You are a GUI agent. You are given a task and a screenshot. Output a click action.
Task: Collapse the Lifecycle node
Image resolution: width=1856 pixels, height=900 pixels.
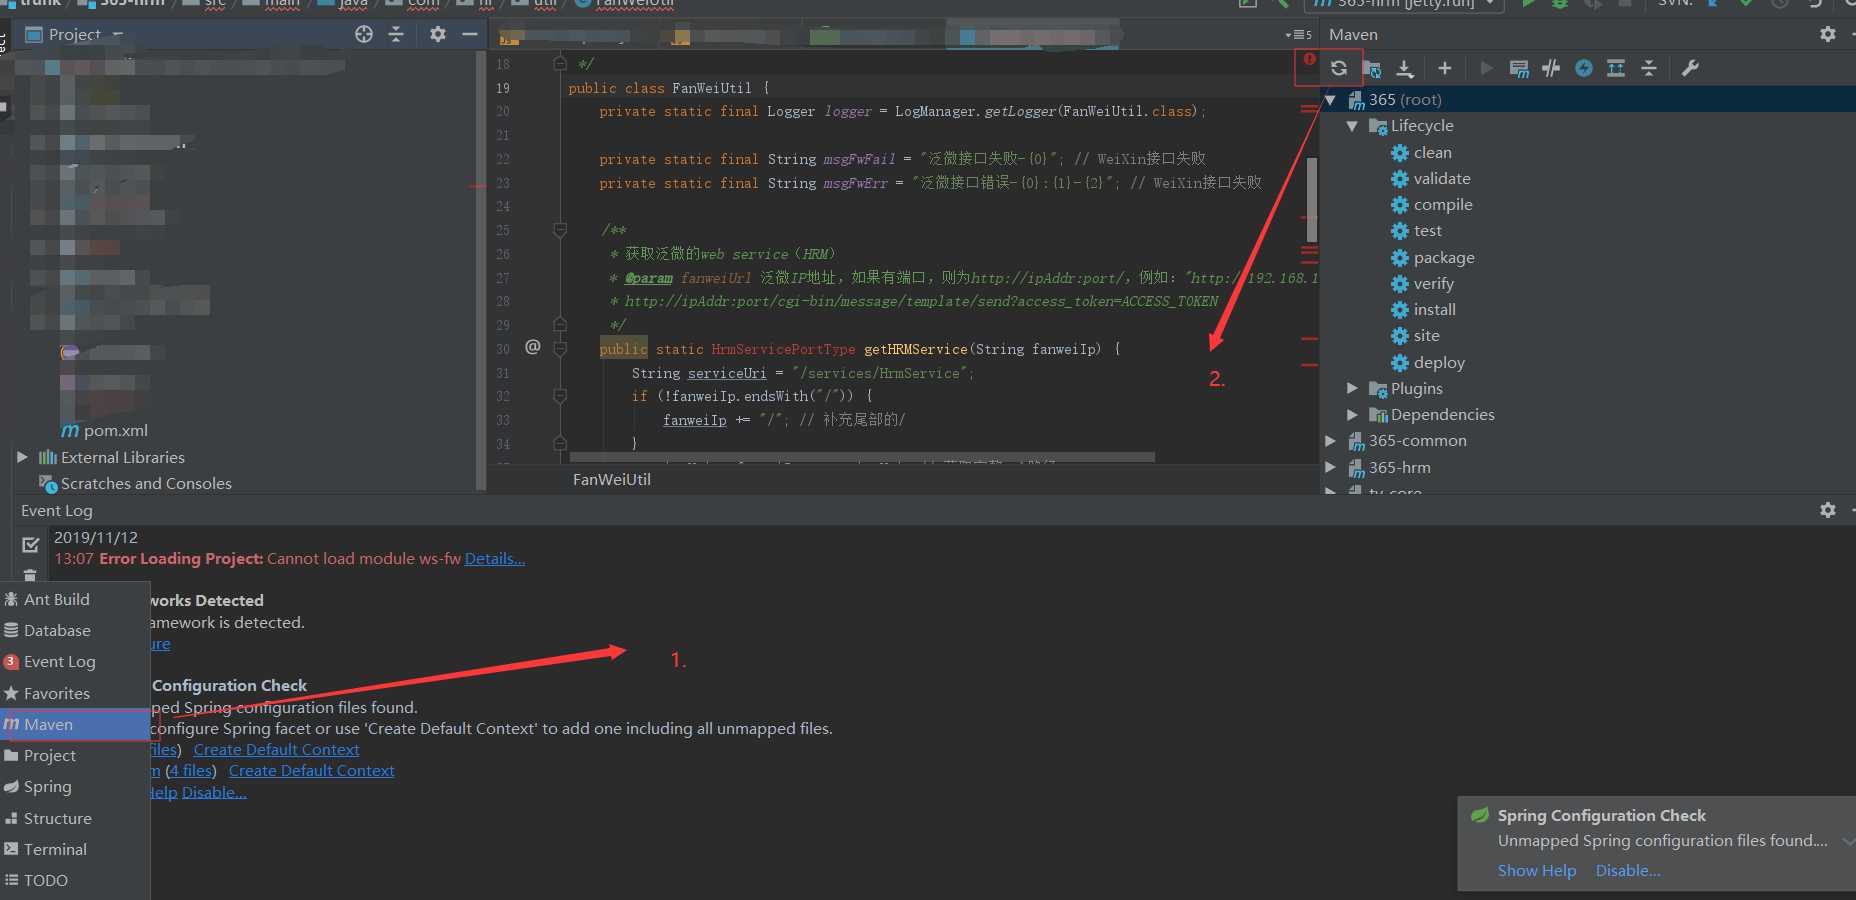tap(1352, 126)
